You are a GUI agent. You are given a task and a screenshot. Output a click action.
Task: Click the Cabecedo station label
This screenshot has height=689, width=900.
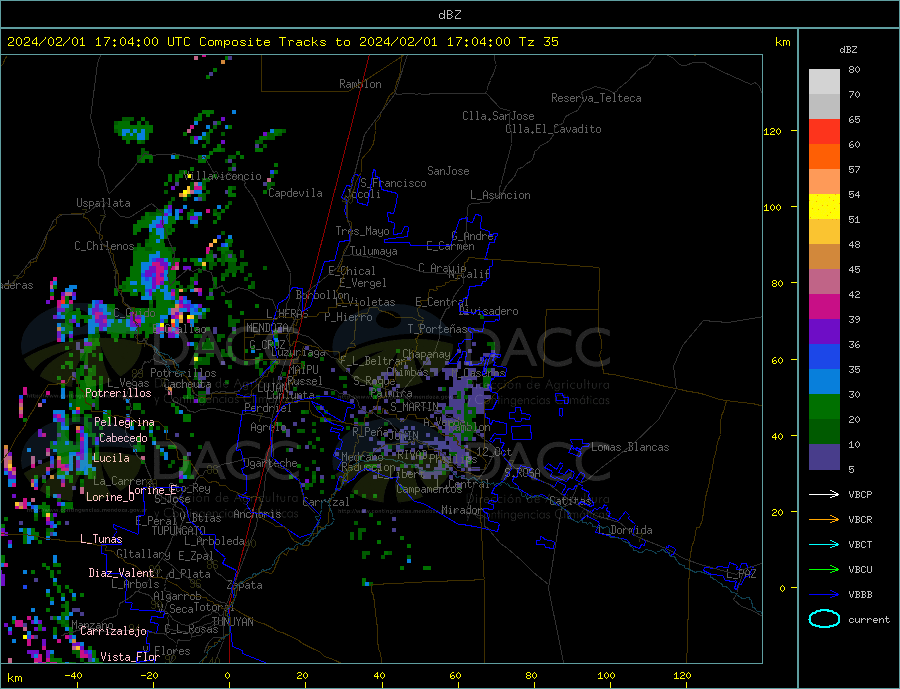(123, 438)
